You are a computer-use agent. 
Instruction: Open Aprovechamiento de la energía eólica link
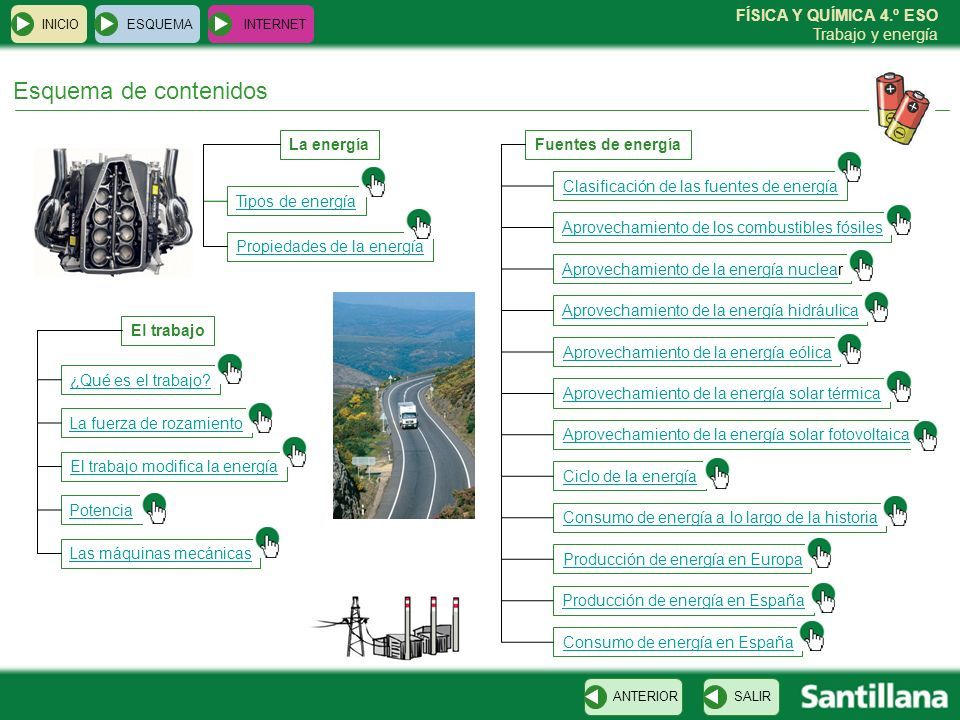coord(697,353)
